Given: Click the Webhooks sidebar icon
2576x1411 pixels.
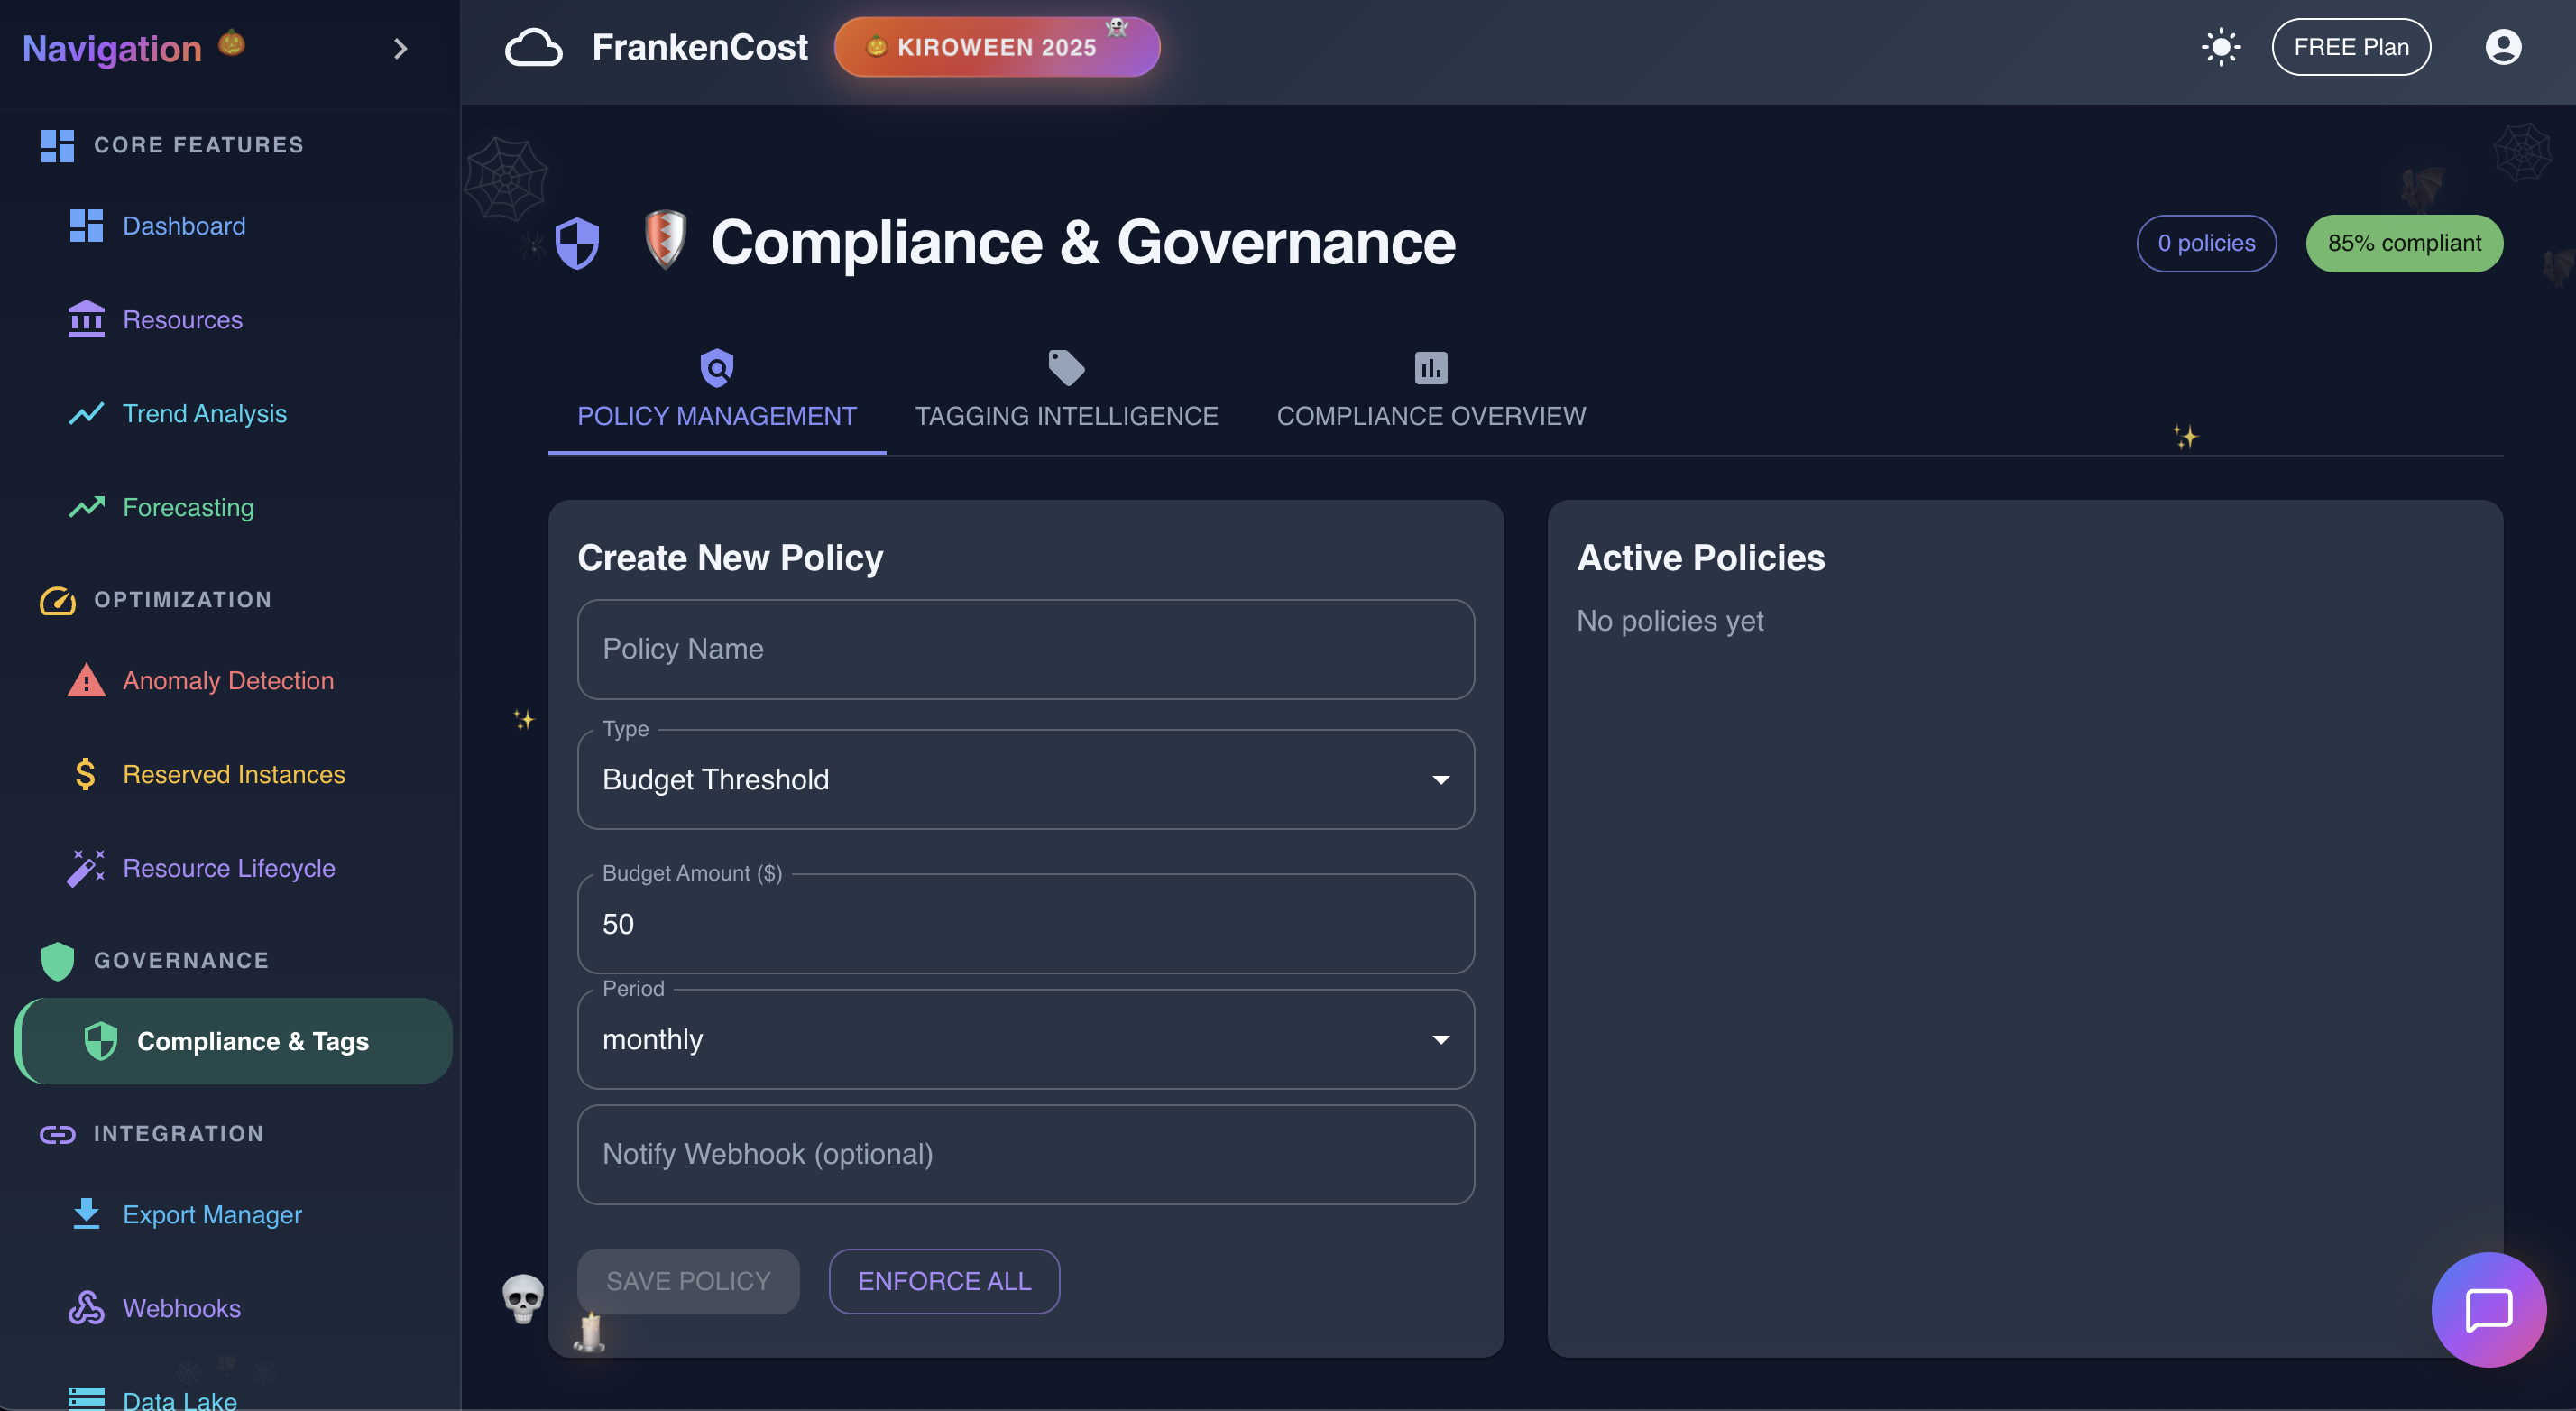Looking at the screenshot, I should [x=86, y=1307].
